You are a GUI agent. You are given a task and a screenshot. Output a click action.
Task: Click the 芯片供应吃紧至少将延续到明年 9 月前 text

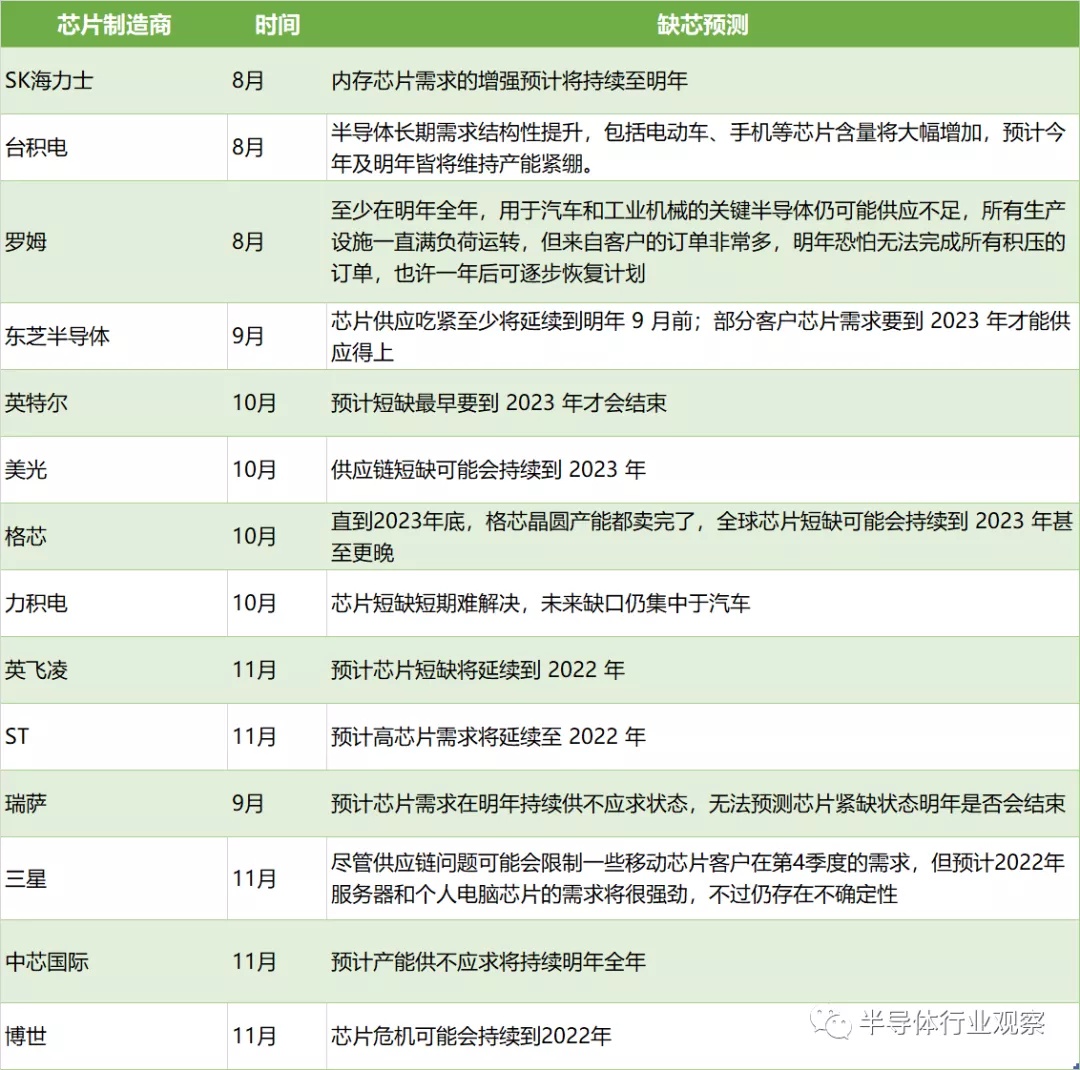click(x=511, y=320)
